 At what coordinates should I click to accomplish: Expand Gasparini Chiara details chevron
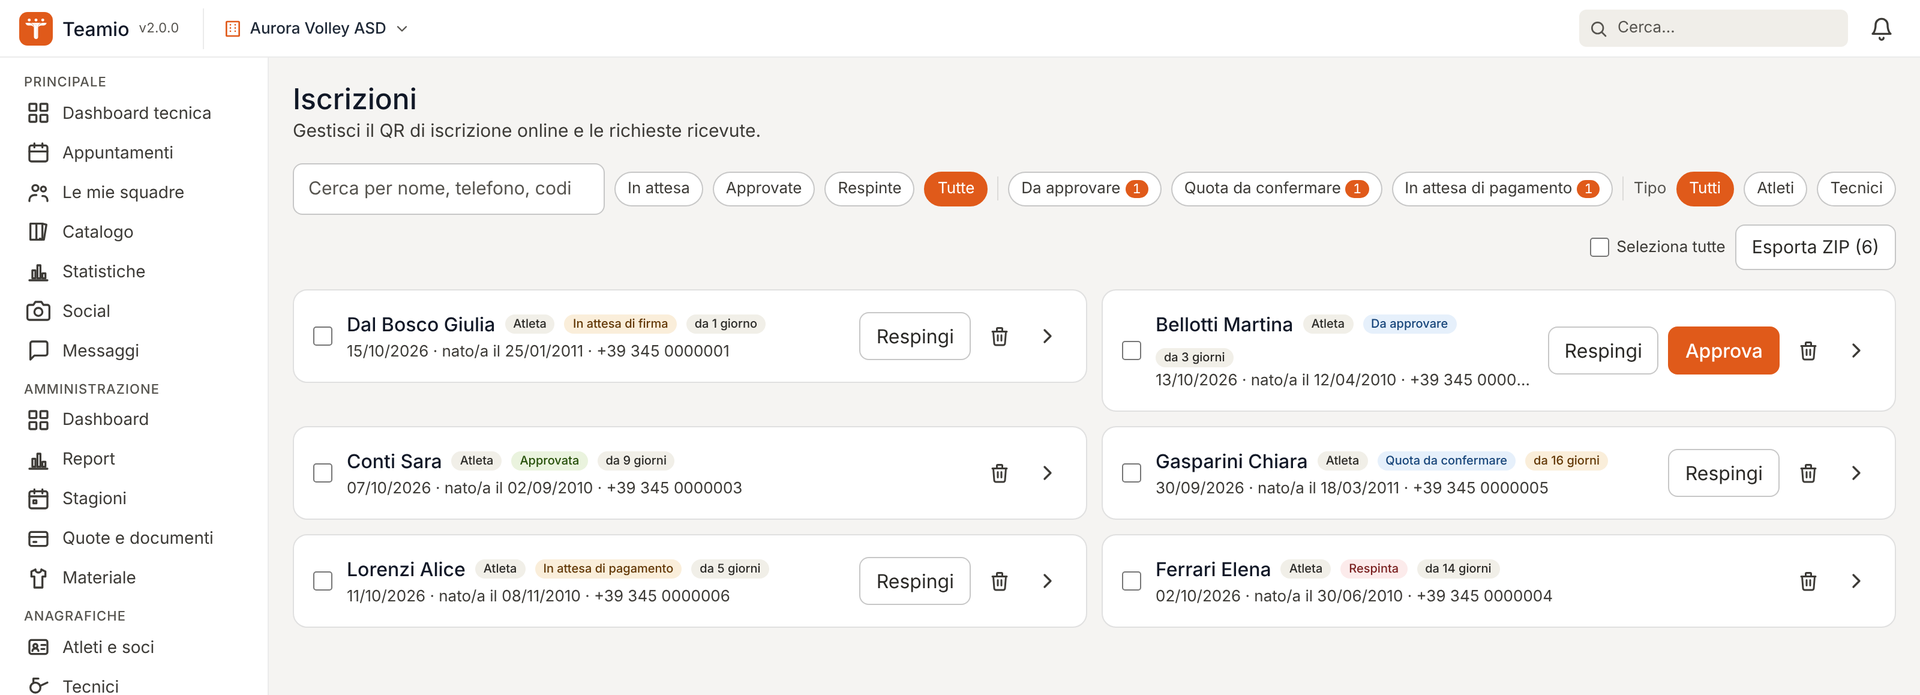(x=1856, y=473)
